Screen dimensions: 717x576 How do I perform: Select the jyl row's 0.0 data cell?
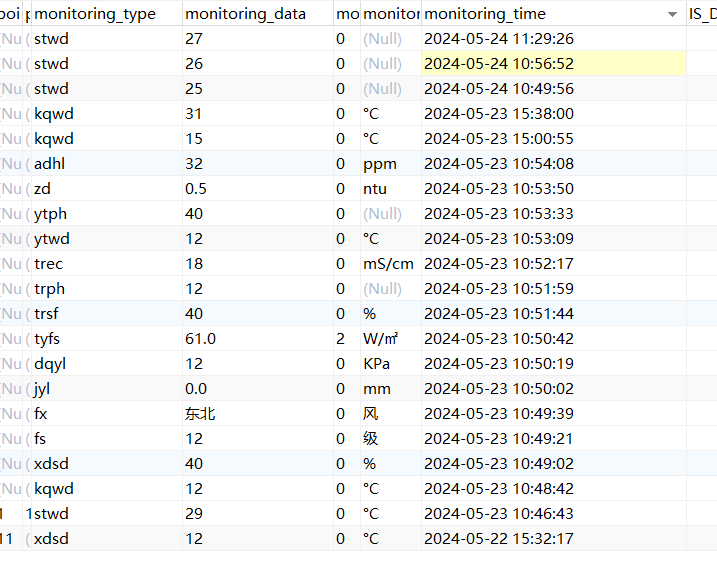pyautogui.click(x=196, y=388)
